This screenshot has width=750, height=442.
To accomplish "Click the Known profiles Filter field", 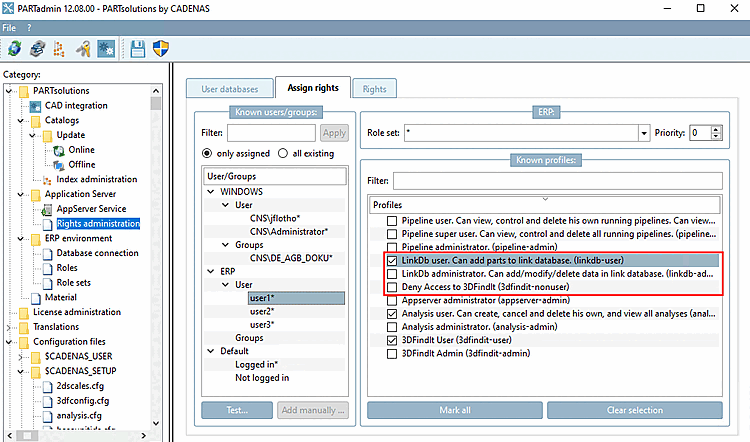I will pos(558,181).
